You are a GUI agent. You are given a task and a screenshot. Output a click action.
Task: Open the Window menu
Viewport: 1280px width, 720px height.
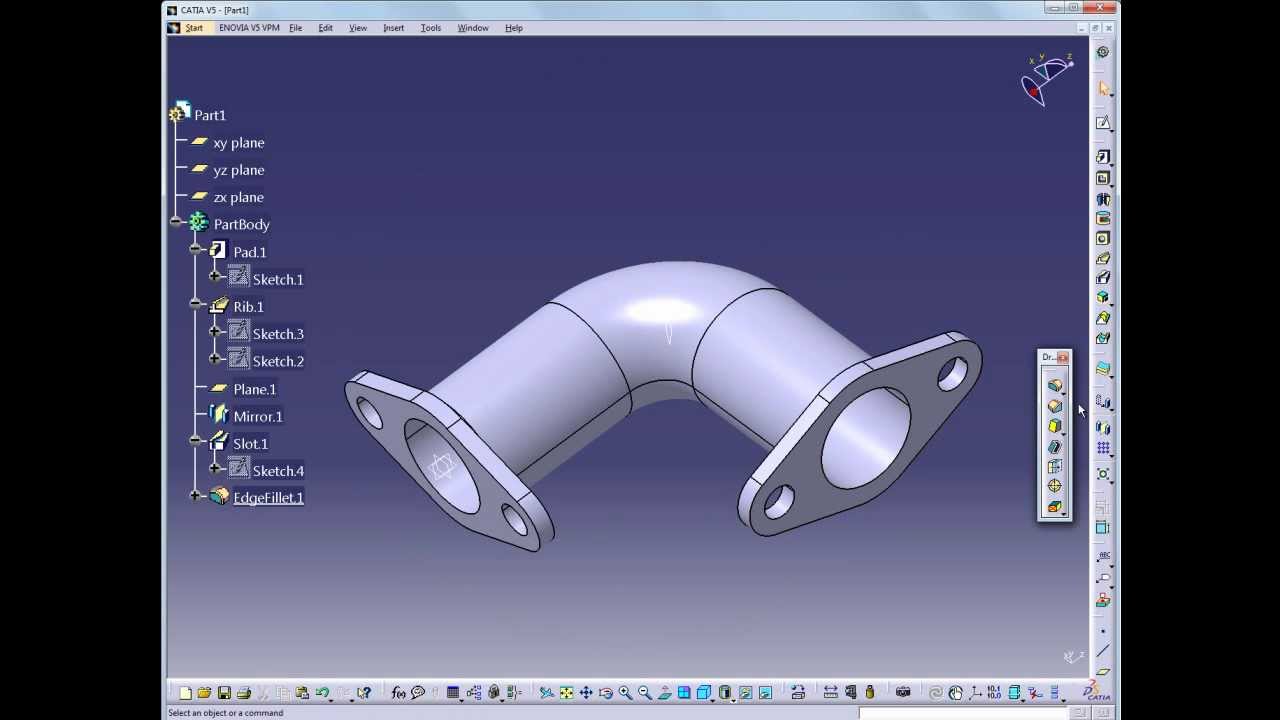[x=473, y=28]
